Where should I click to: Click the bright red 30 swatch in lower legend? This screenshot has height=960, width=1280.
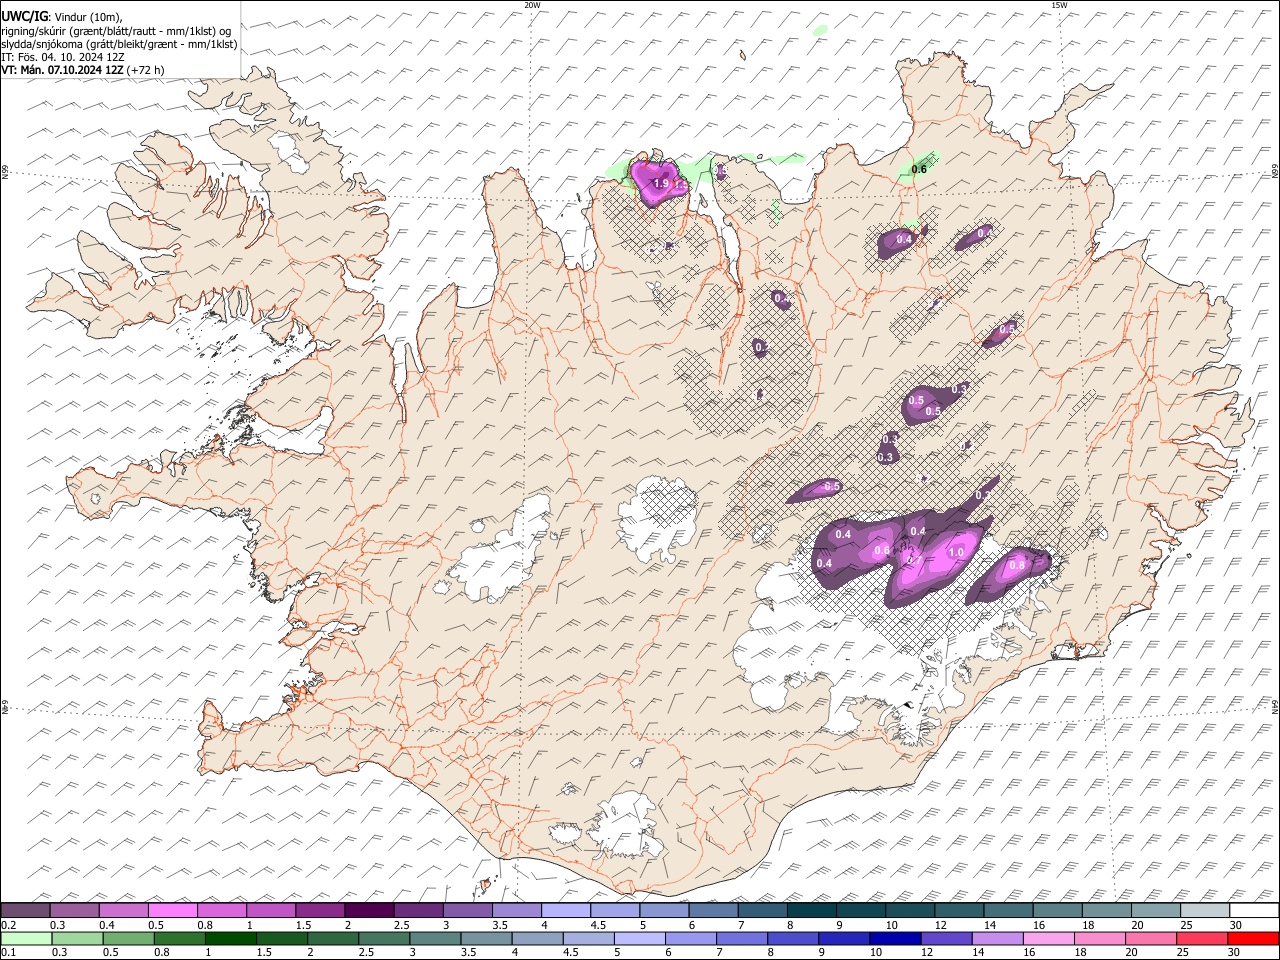coord(1254,938)
